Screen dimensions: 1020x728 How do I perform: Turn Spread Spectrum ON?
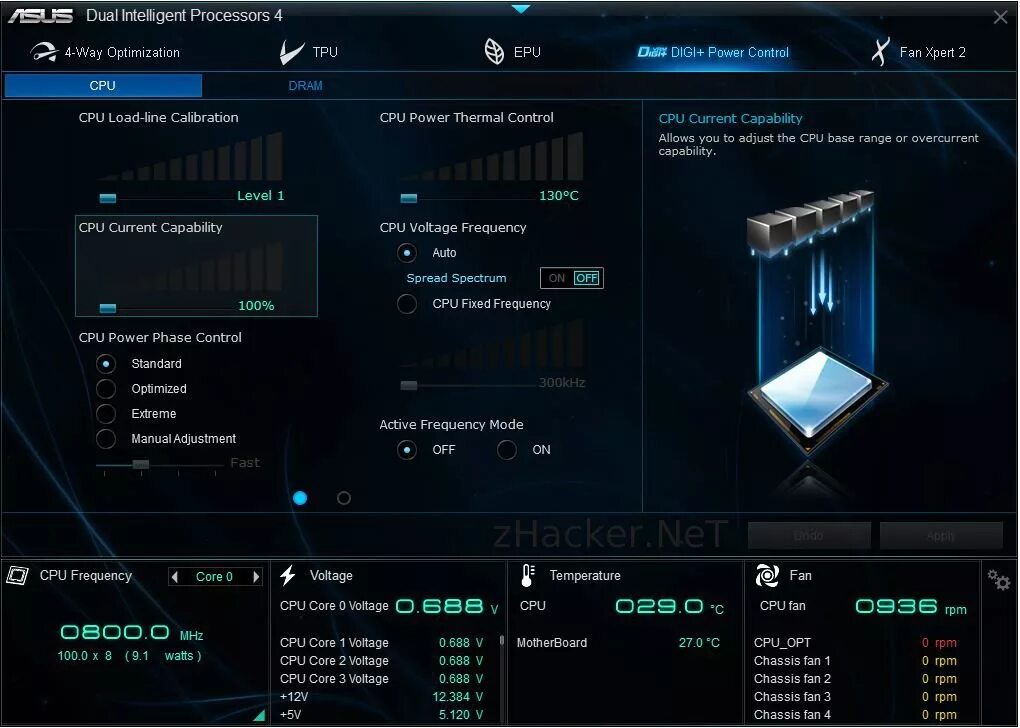557,278
